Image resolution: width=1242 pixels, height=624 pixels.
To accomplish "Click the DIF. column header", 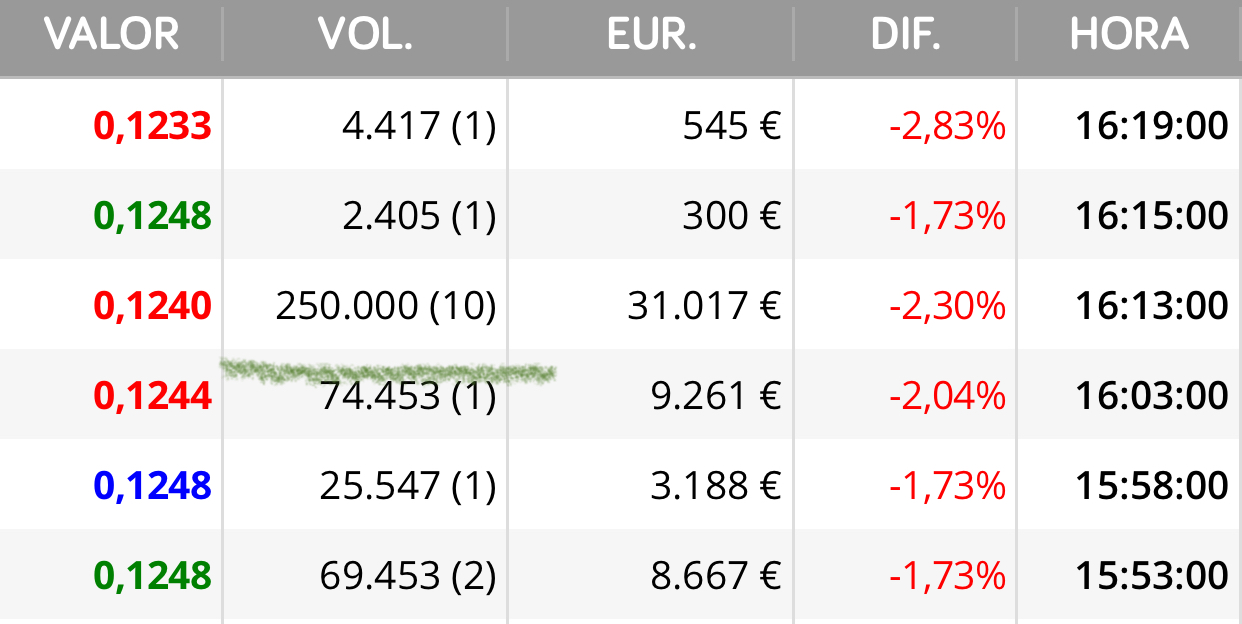I will point(906,36).
